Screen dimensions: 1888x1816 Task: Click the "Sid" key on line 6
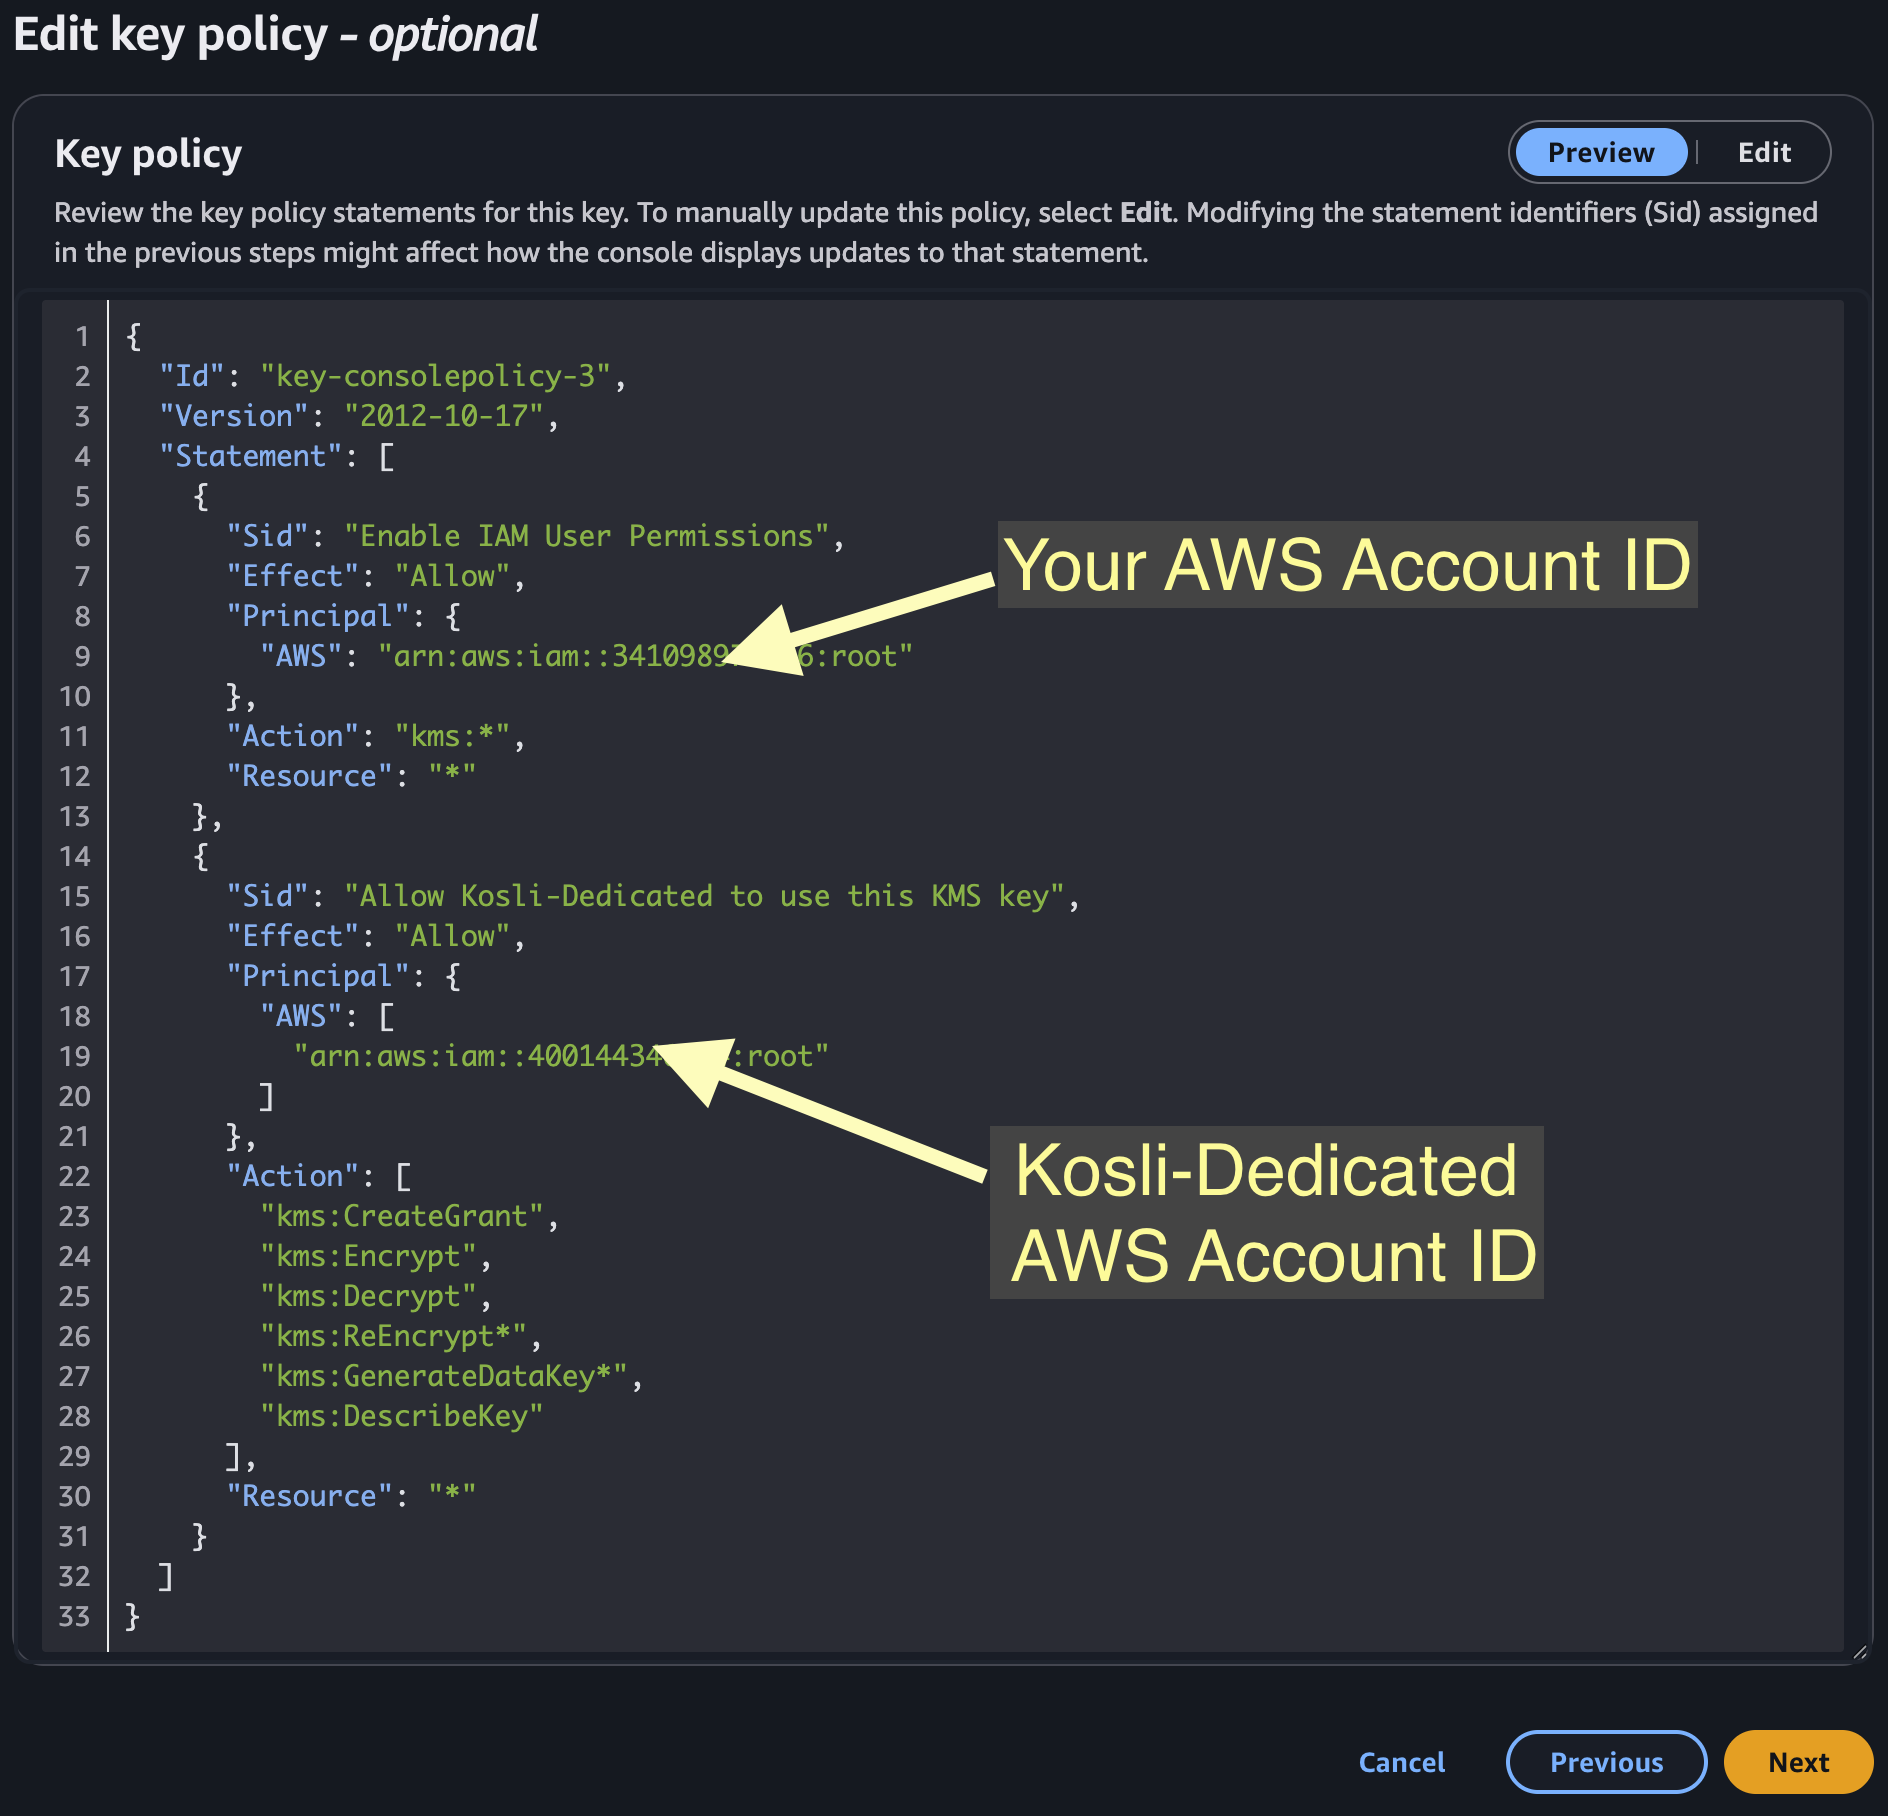click(x=268, y=536)
